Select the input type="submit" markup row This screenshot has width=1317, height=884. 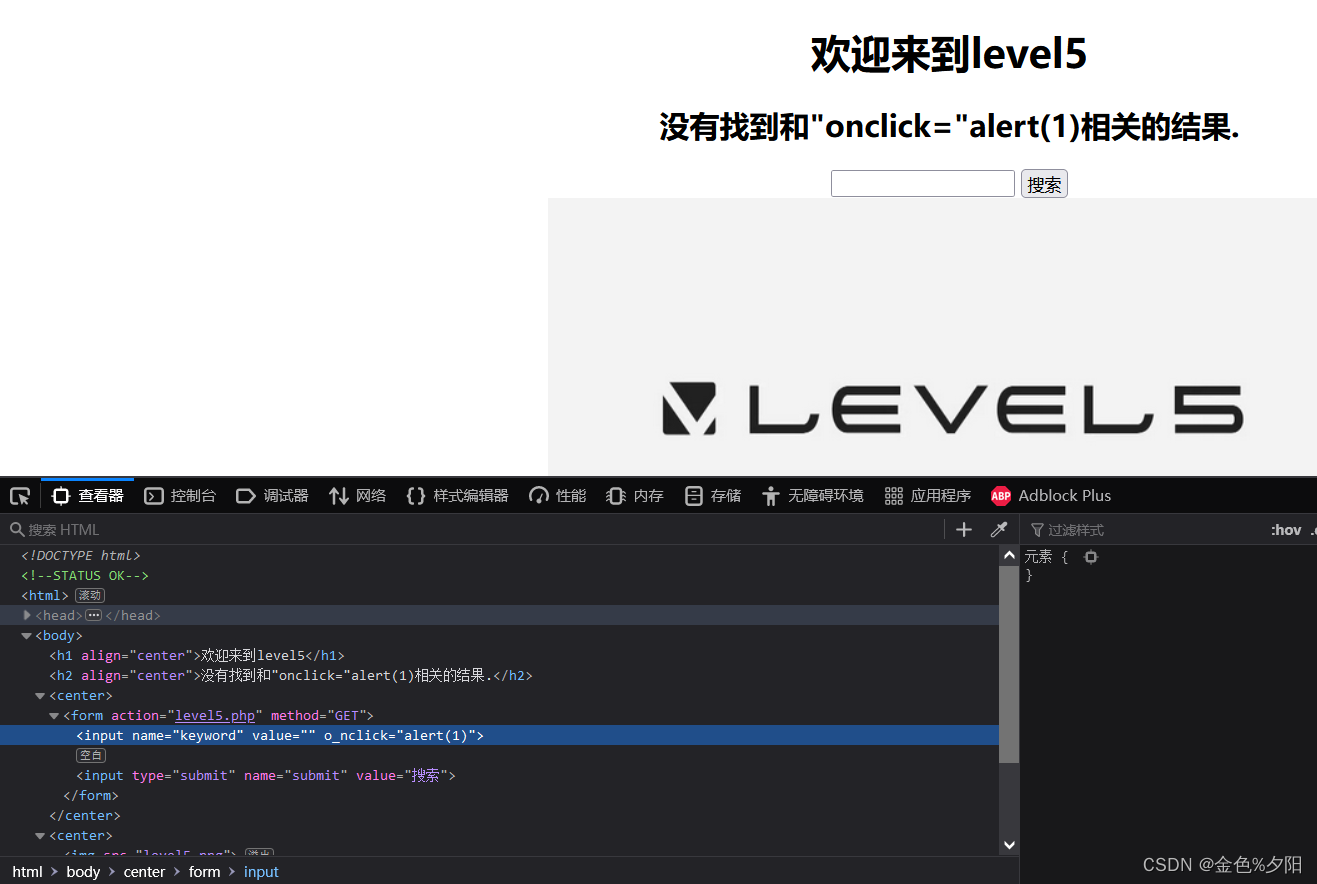pos(499,775)
